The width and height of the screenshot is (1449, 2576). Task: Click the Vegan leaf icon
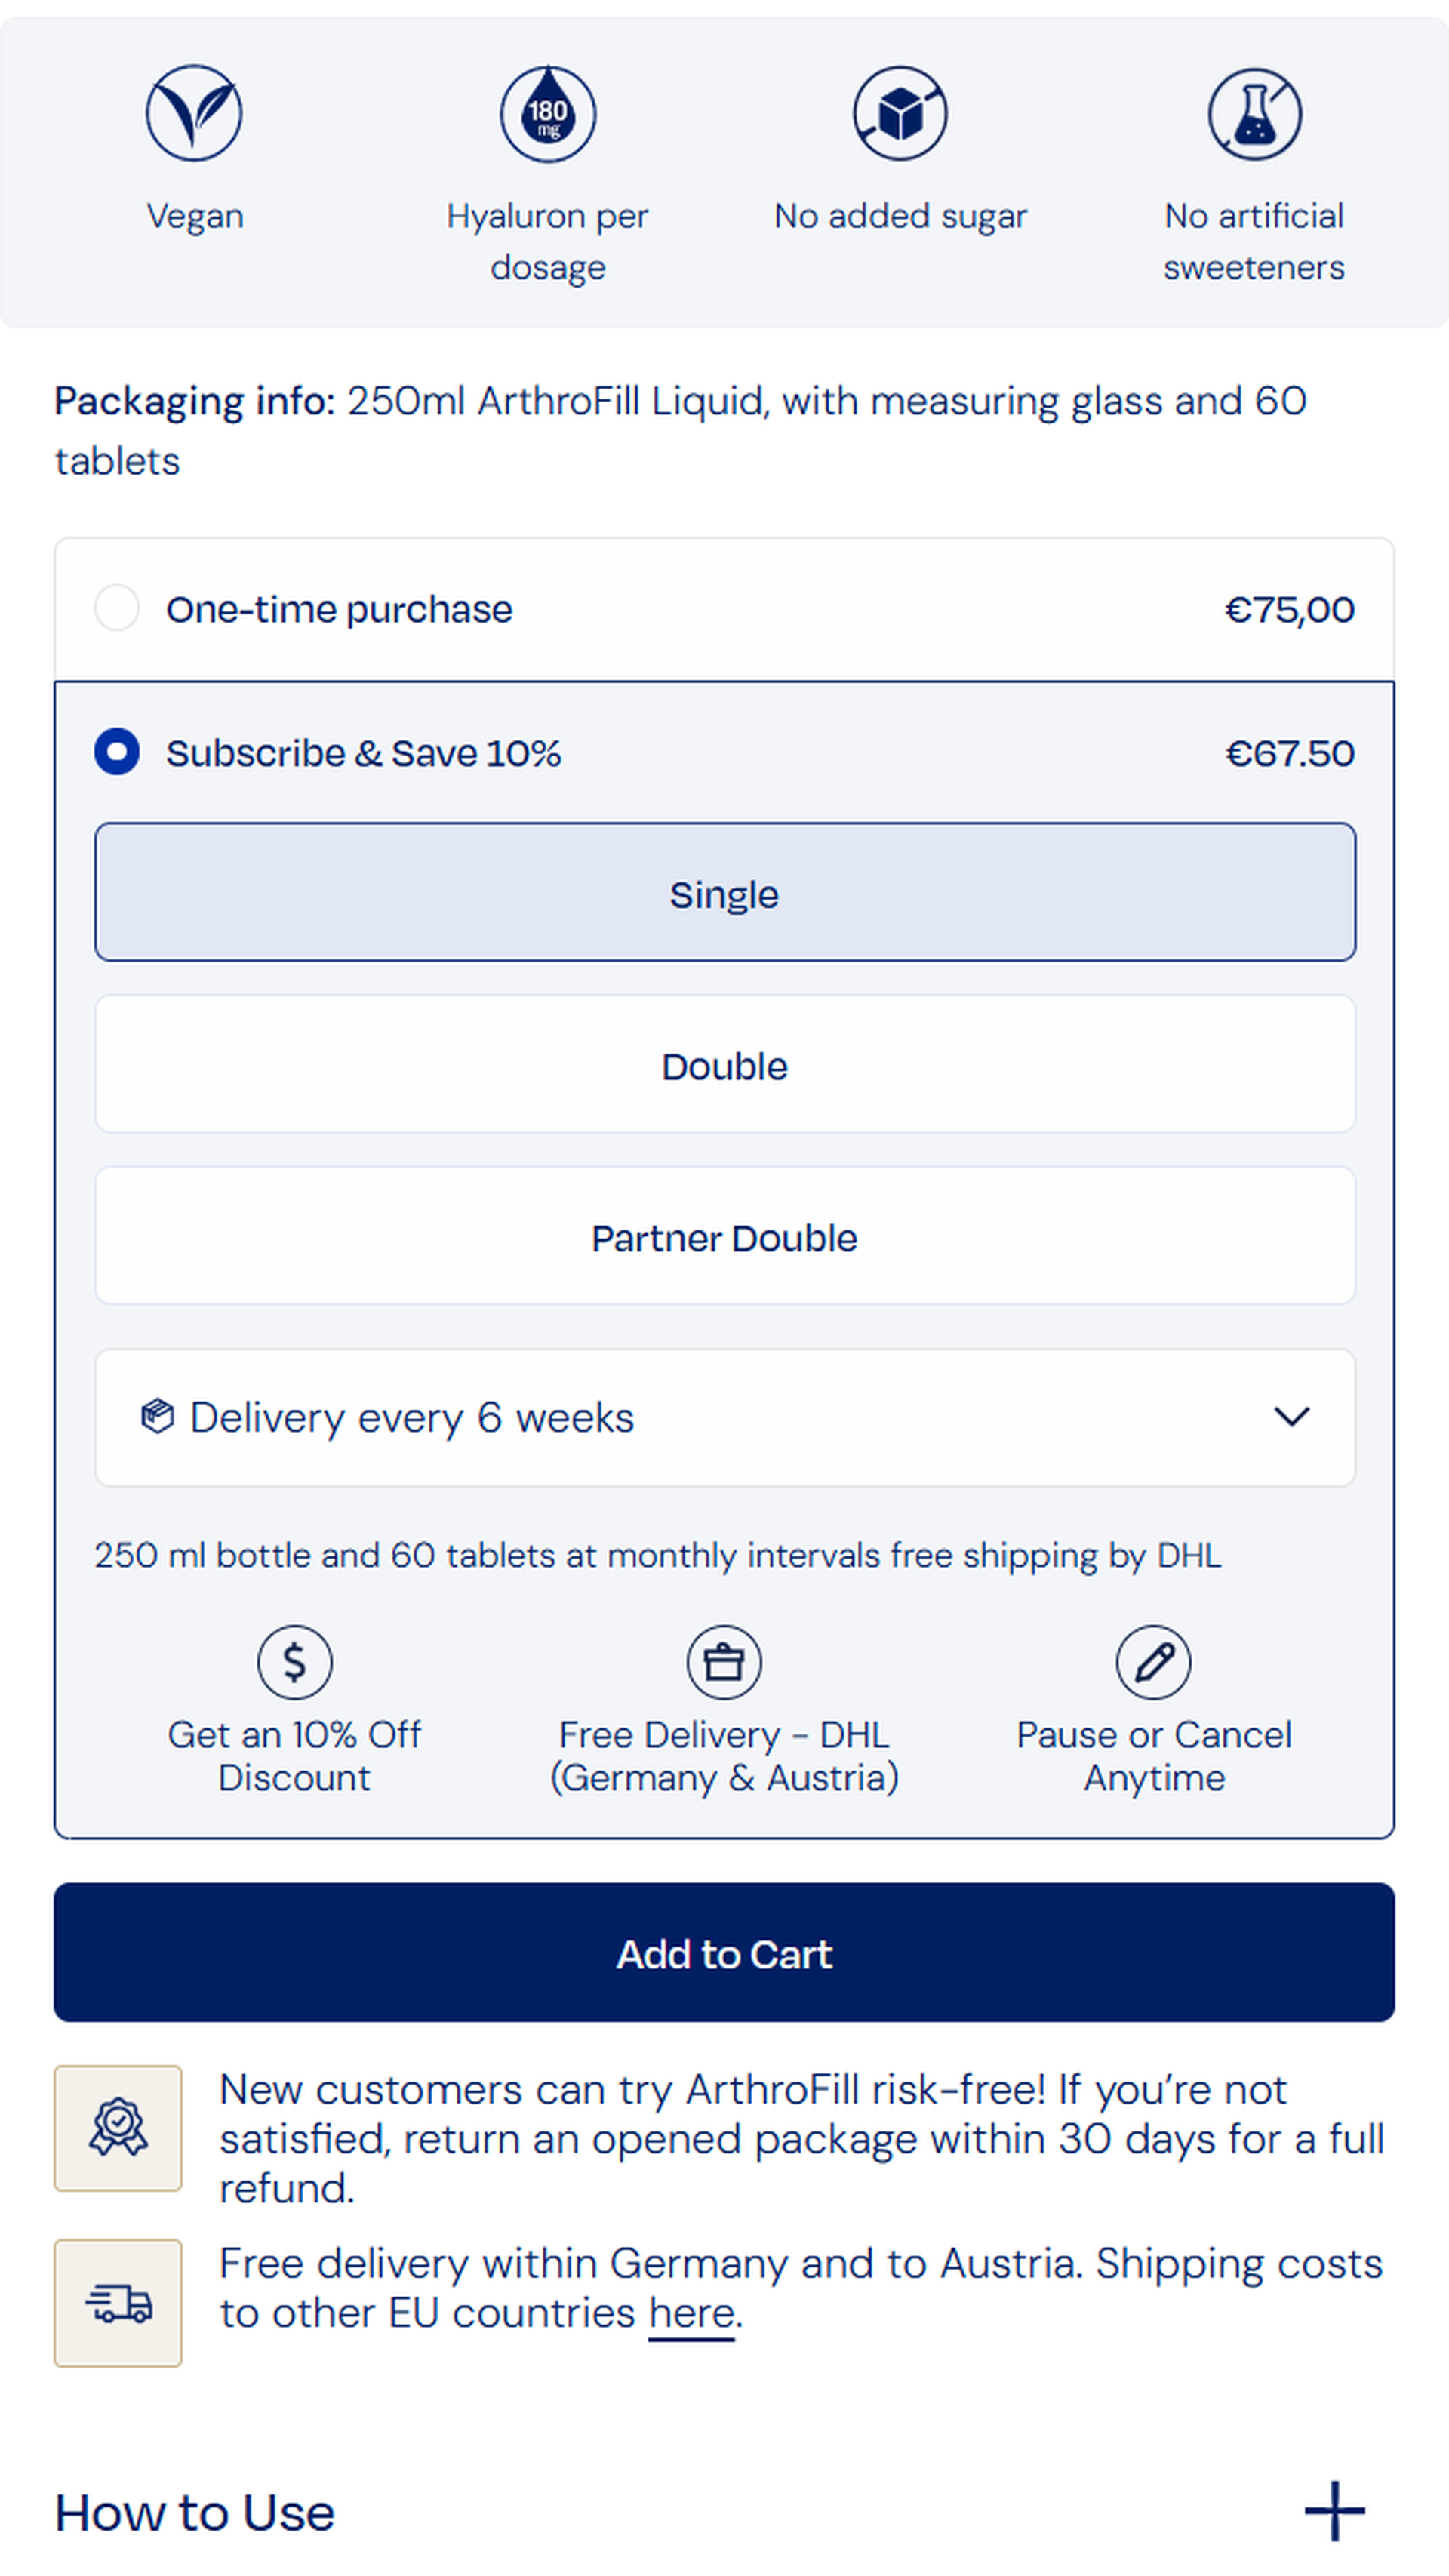194,113
